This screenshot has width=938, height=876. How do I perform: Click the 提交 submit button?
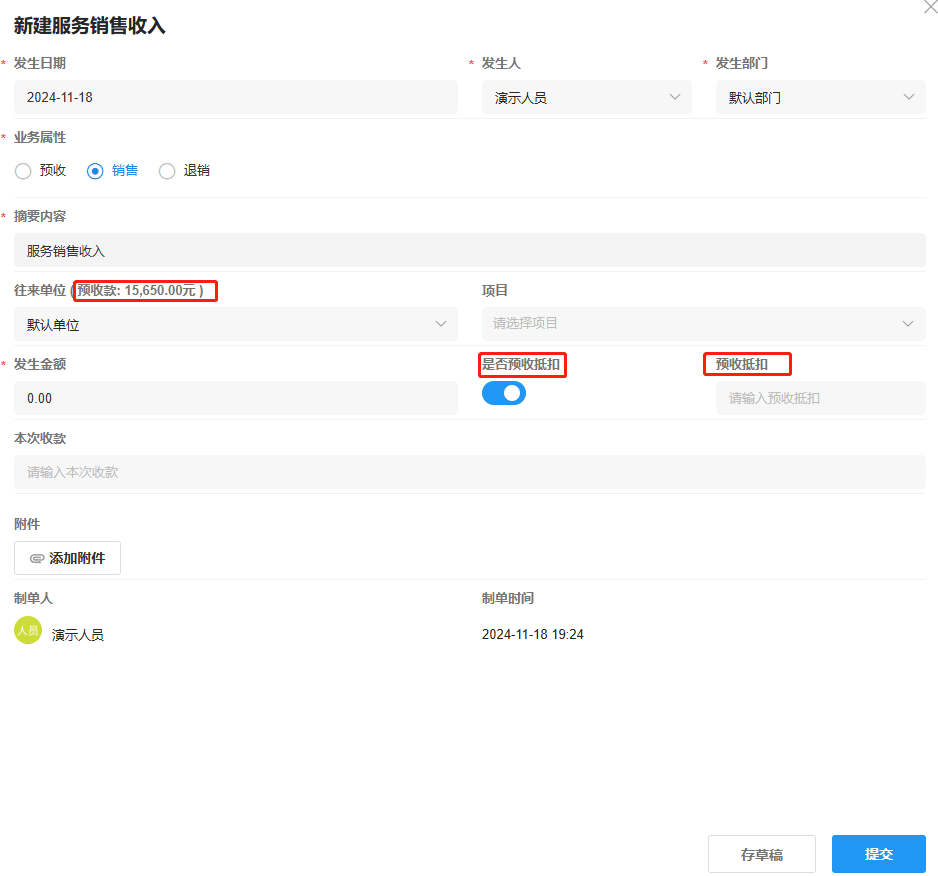click(878, 854)
